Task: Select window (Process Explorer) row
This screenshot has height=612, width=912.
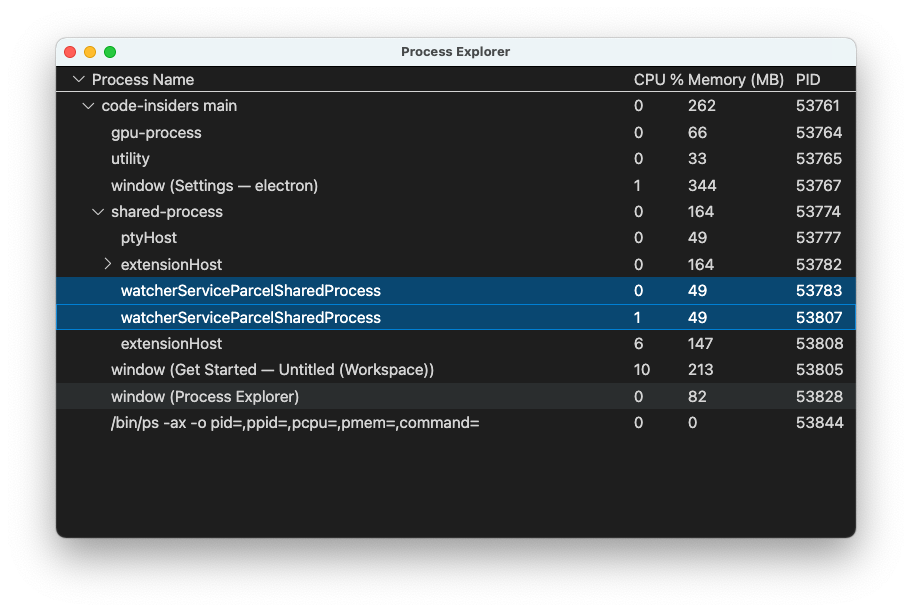Action: click(205, 397)
